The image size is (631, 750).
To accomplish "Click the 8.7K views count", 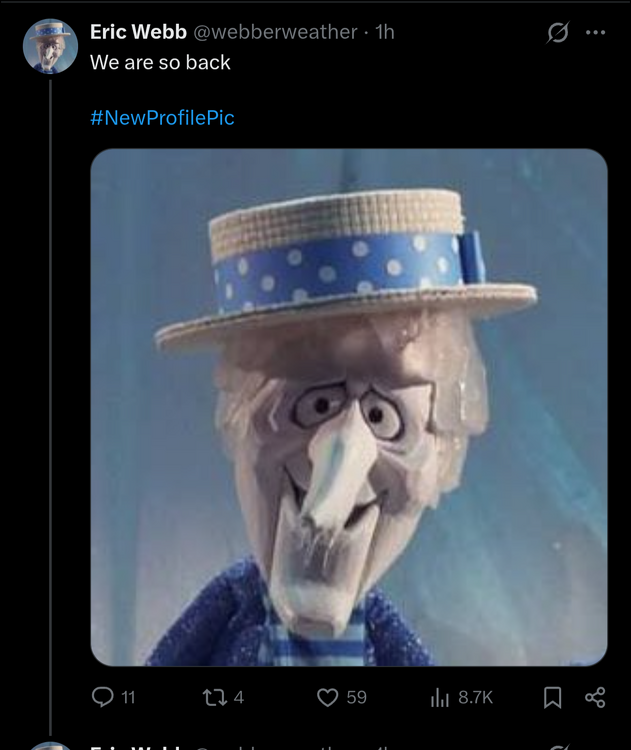I will point(475,697).
